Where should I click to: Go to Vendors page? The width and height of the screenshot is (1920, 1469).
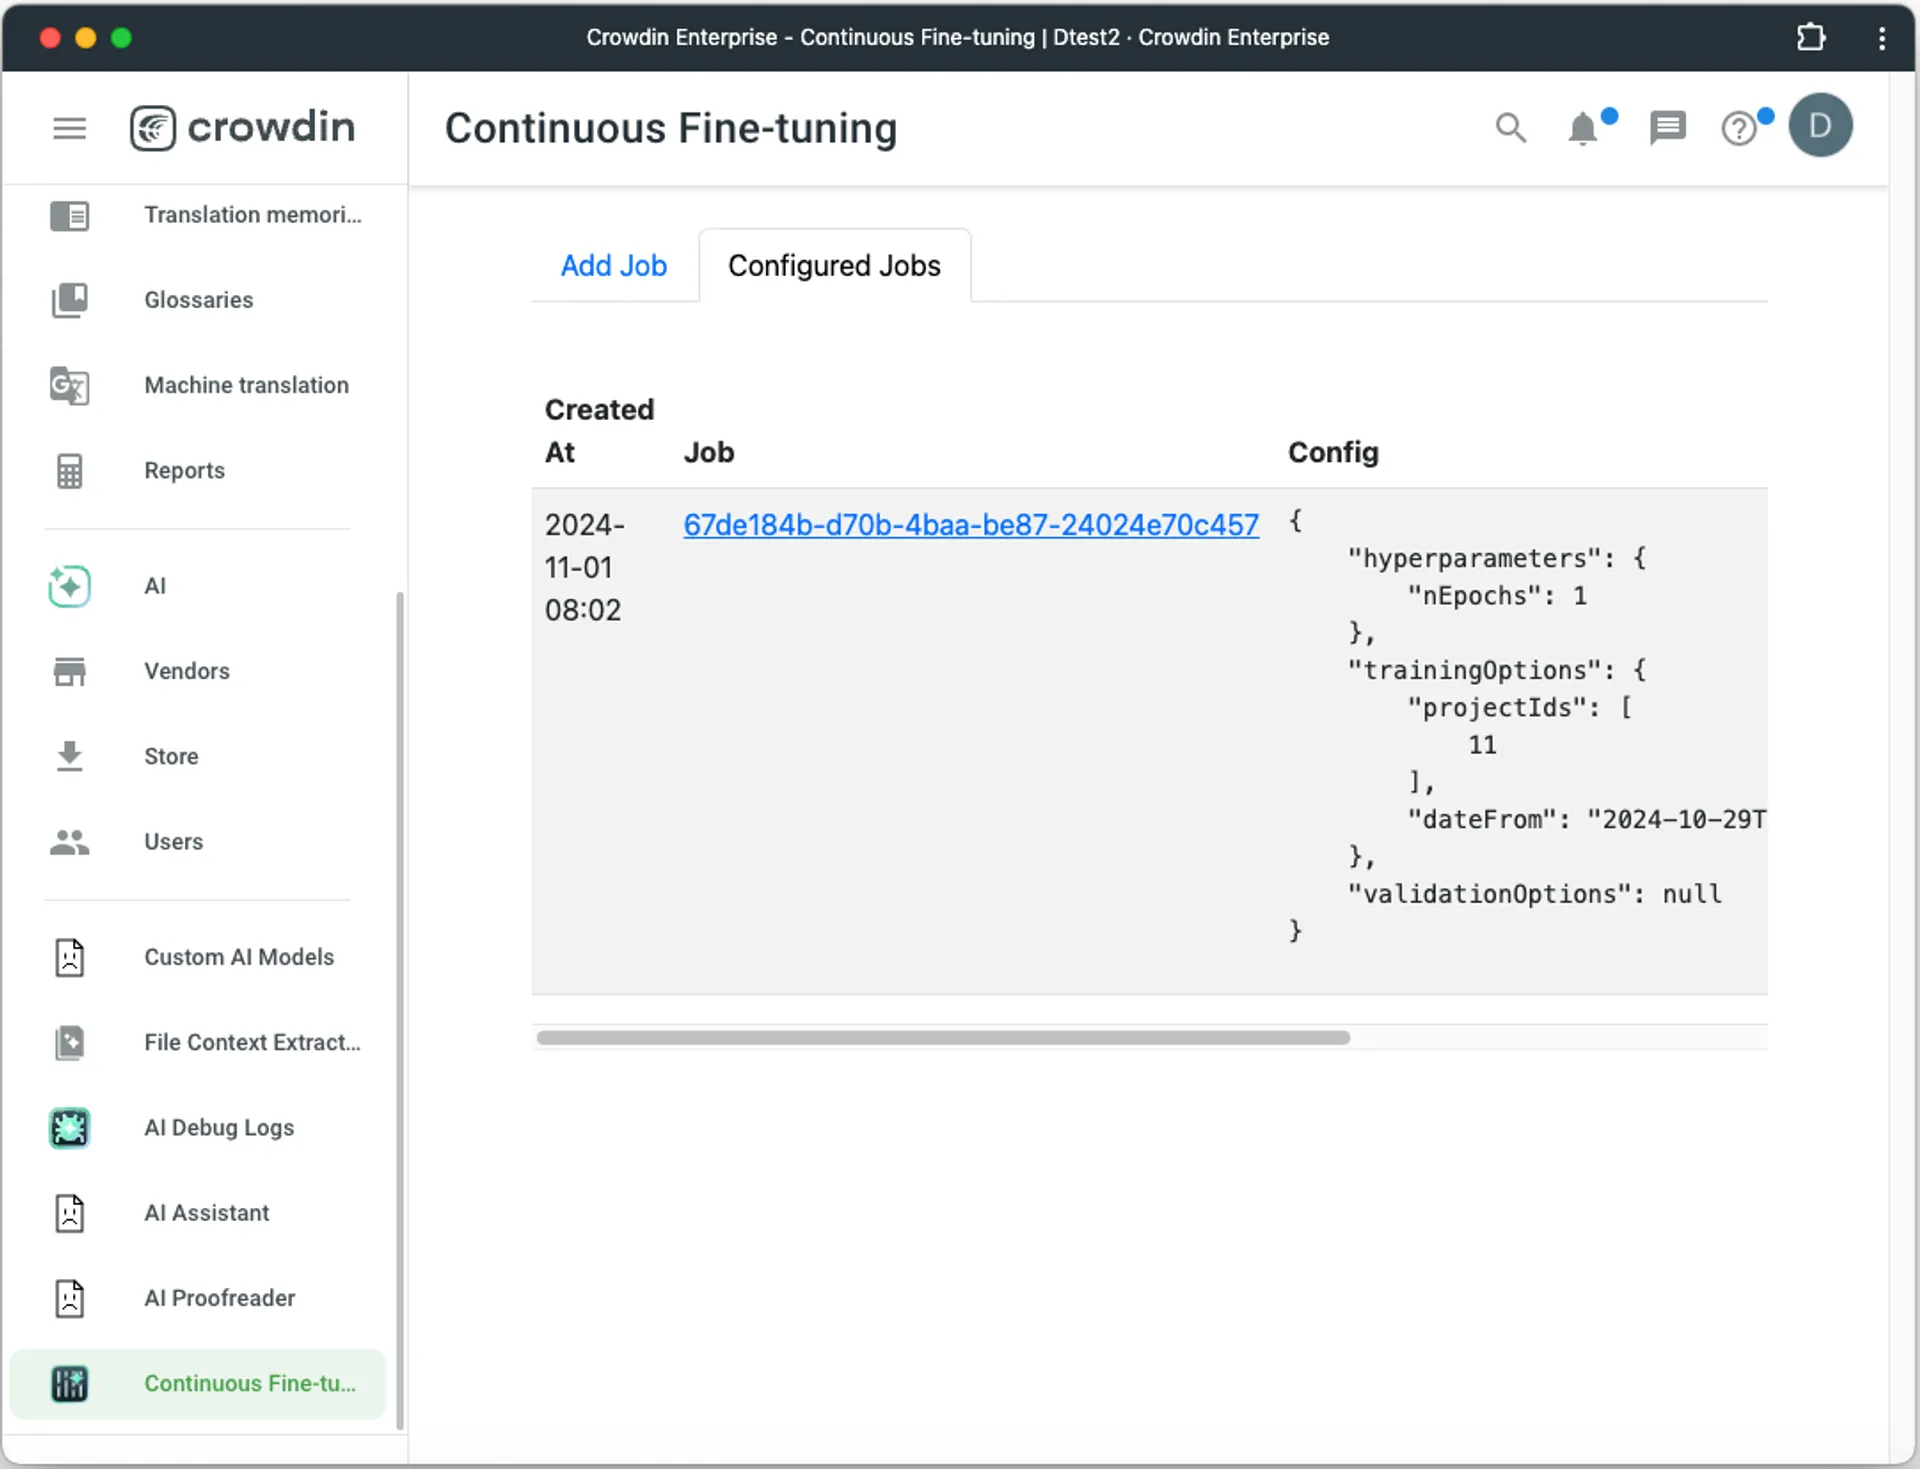187,671
